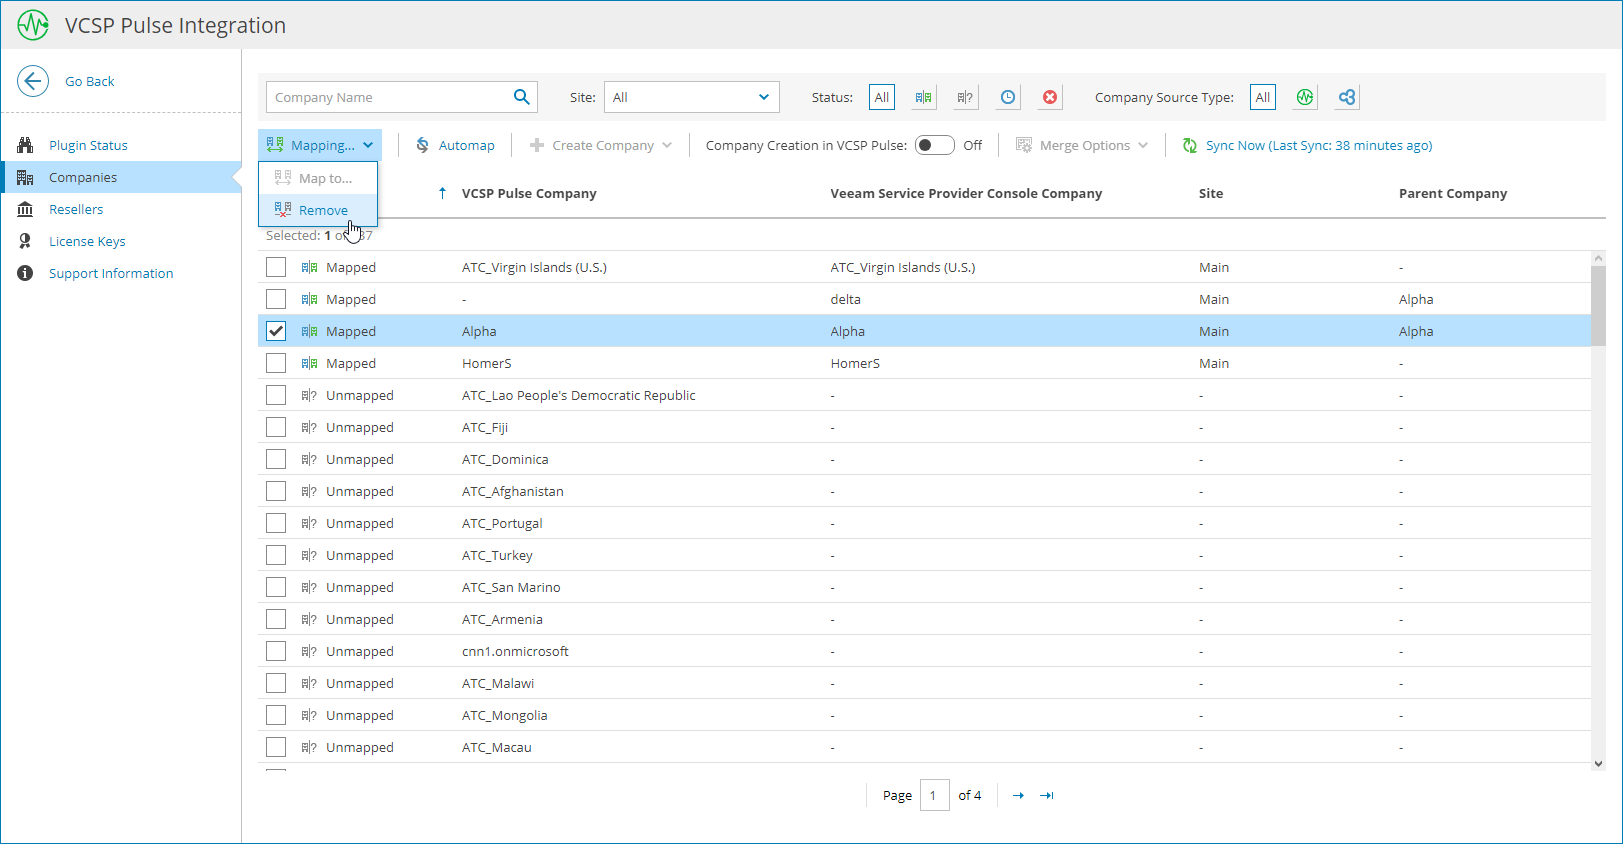Click Go Back link text
This screenshot has height=844, width=1623.
[x=90, y=81]
